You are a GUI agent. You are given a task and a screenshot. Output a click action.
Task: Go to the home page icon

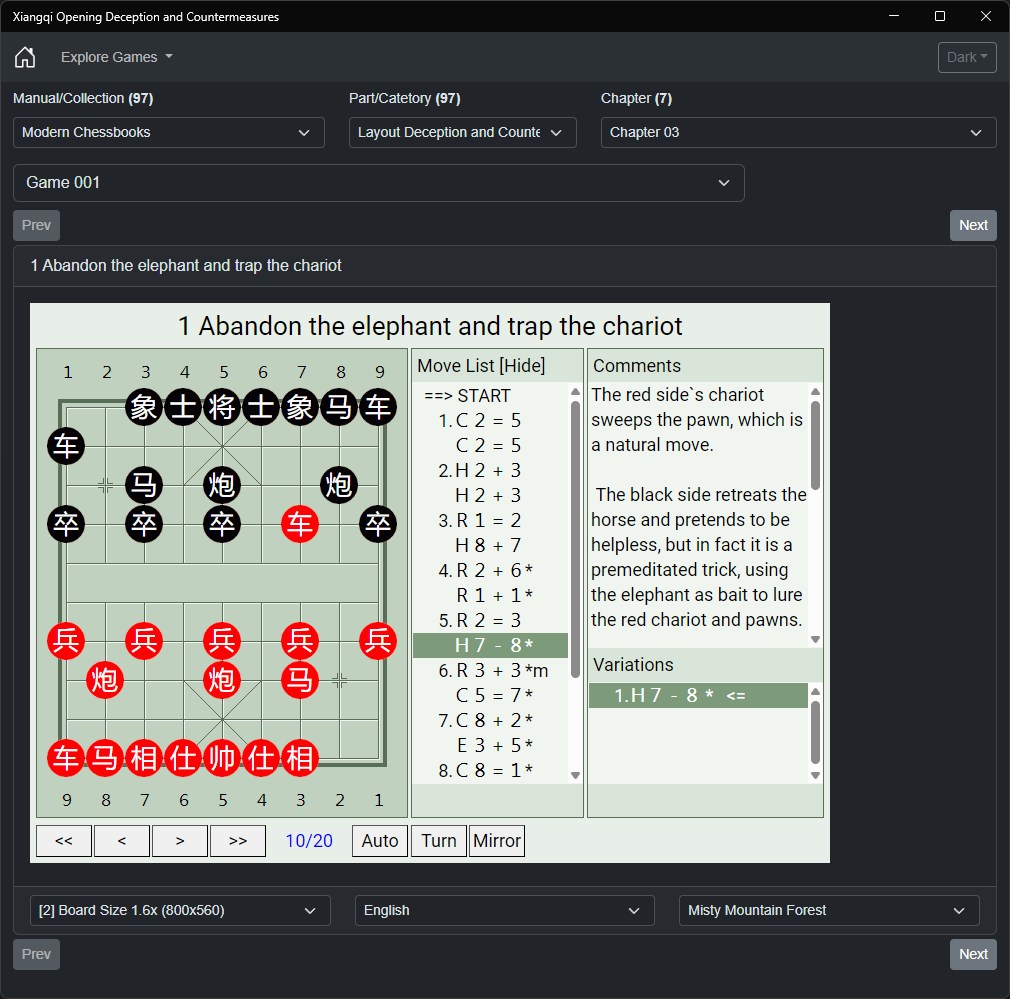25,57
